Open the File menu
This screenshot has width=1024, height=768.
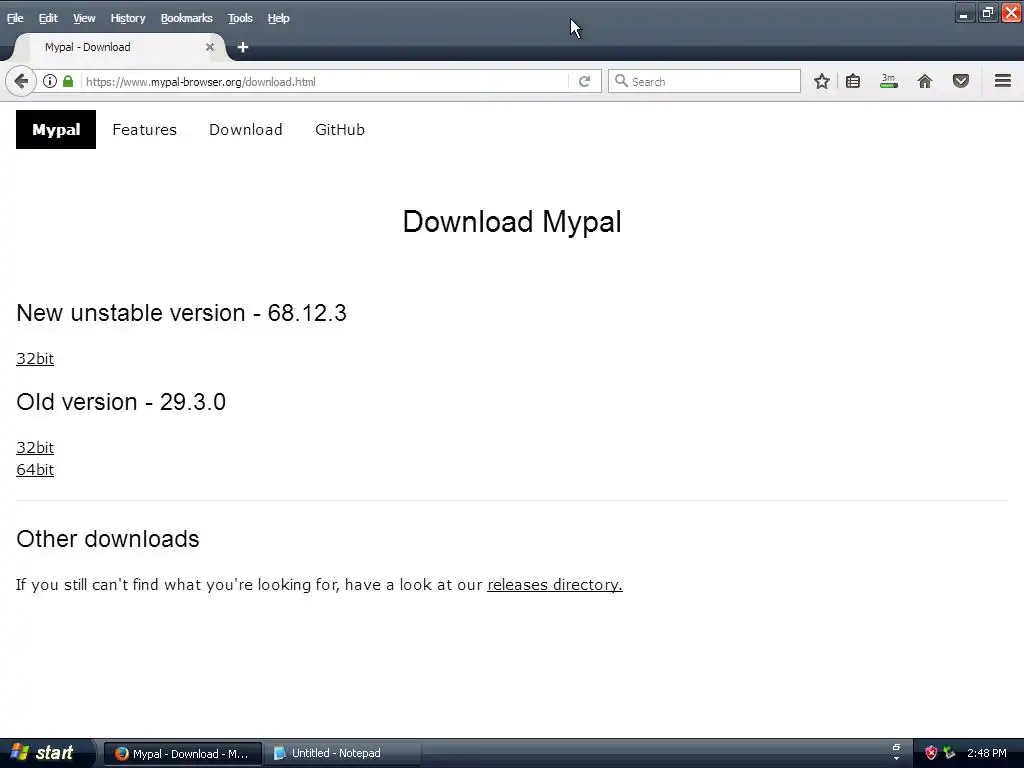tap(15, 18)
